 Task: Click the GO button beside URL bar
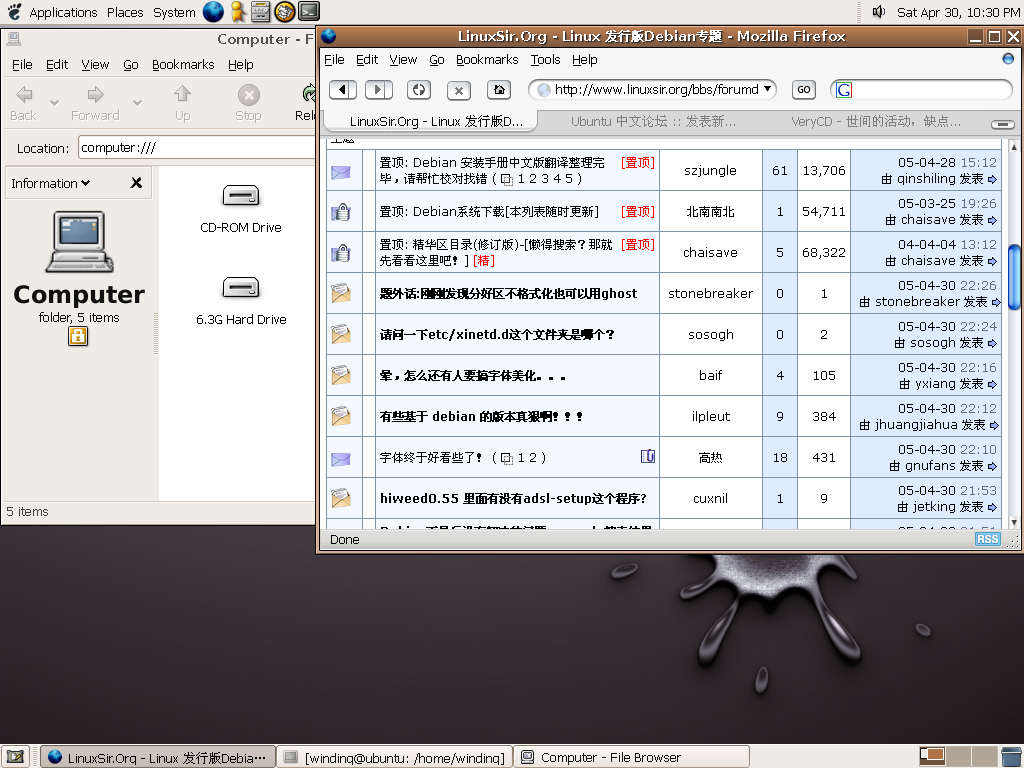coord(803,89)
